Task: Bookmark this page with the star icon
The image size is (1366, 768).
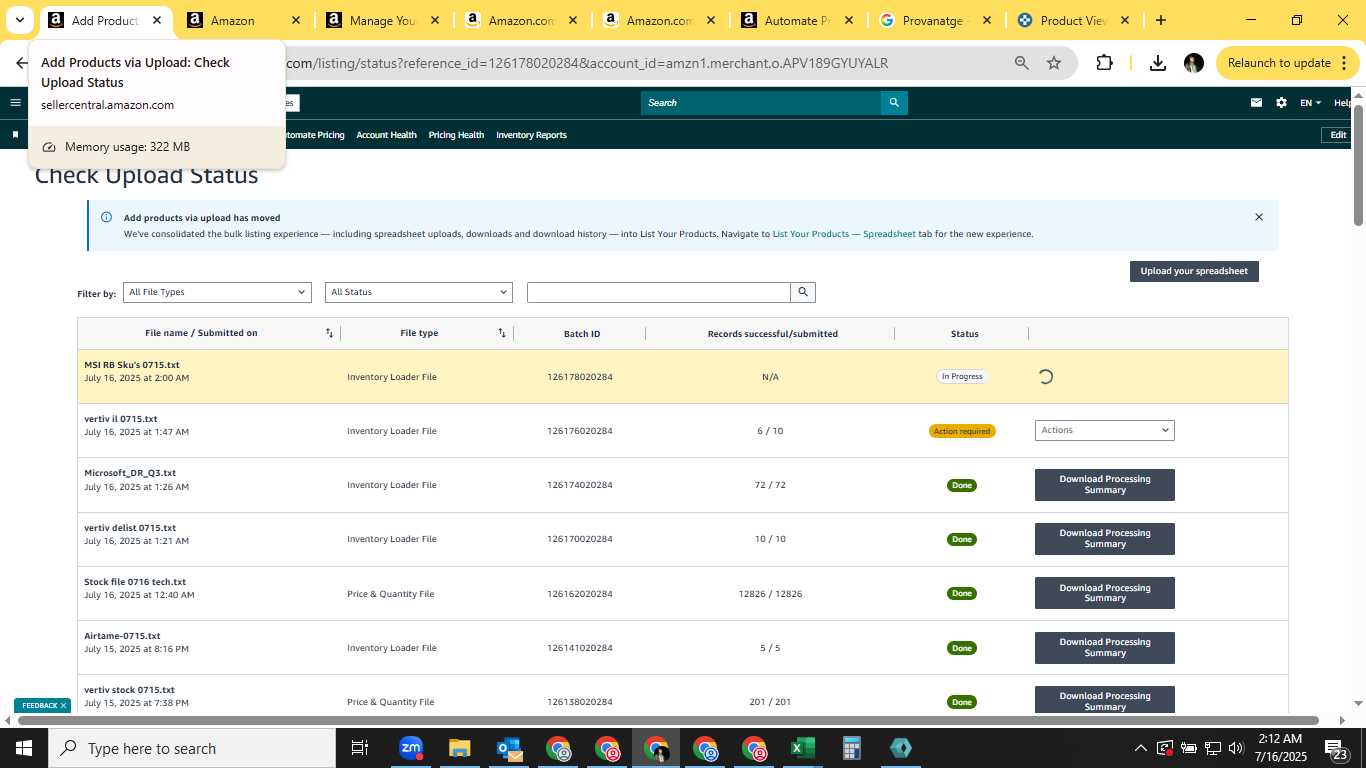Action: pos(1054,63)
